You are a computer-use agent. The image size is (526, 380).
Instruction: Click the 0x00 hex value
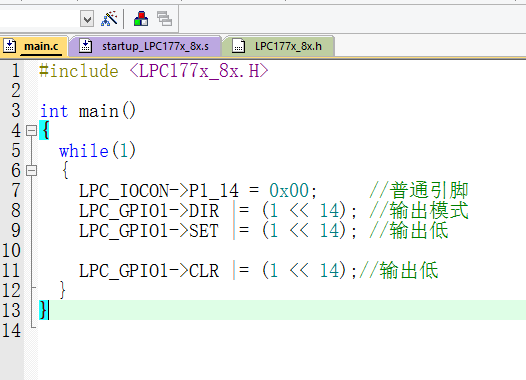click(x=289, y=191)
